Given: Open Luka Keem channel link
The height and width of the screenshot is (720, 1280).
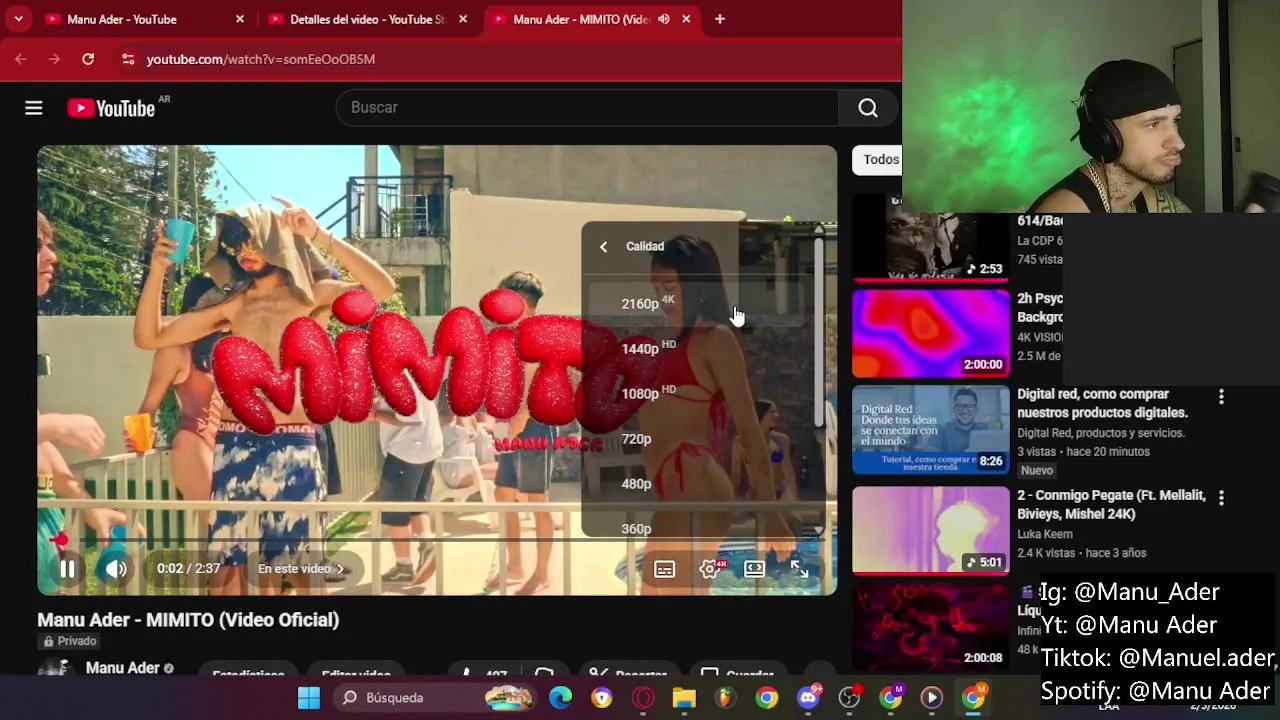Looking at the screenshot, I should [1045, 534].
